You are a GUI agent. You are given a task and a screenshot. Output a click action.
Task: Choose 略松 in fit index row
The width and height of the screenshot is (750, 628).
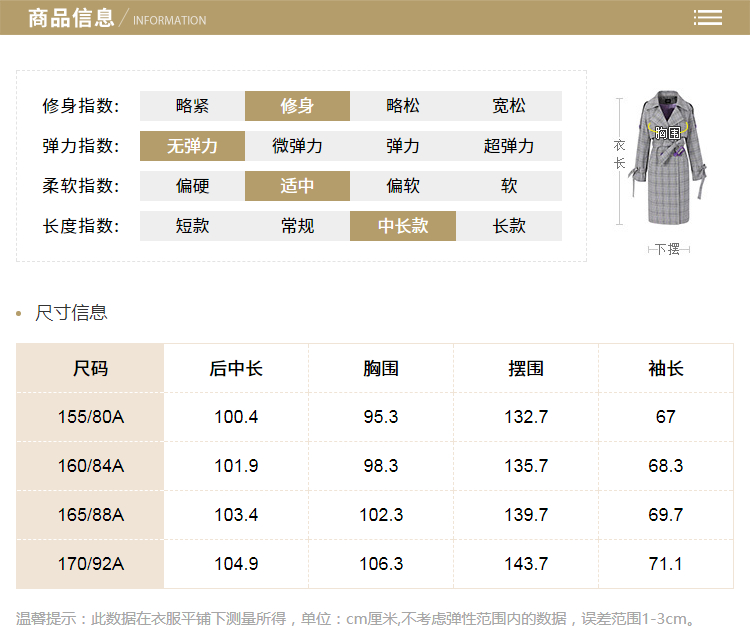point(403,106)
